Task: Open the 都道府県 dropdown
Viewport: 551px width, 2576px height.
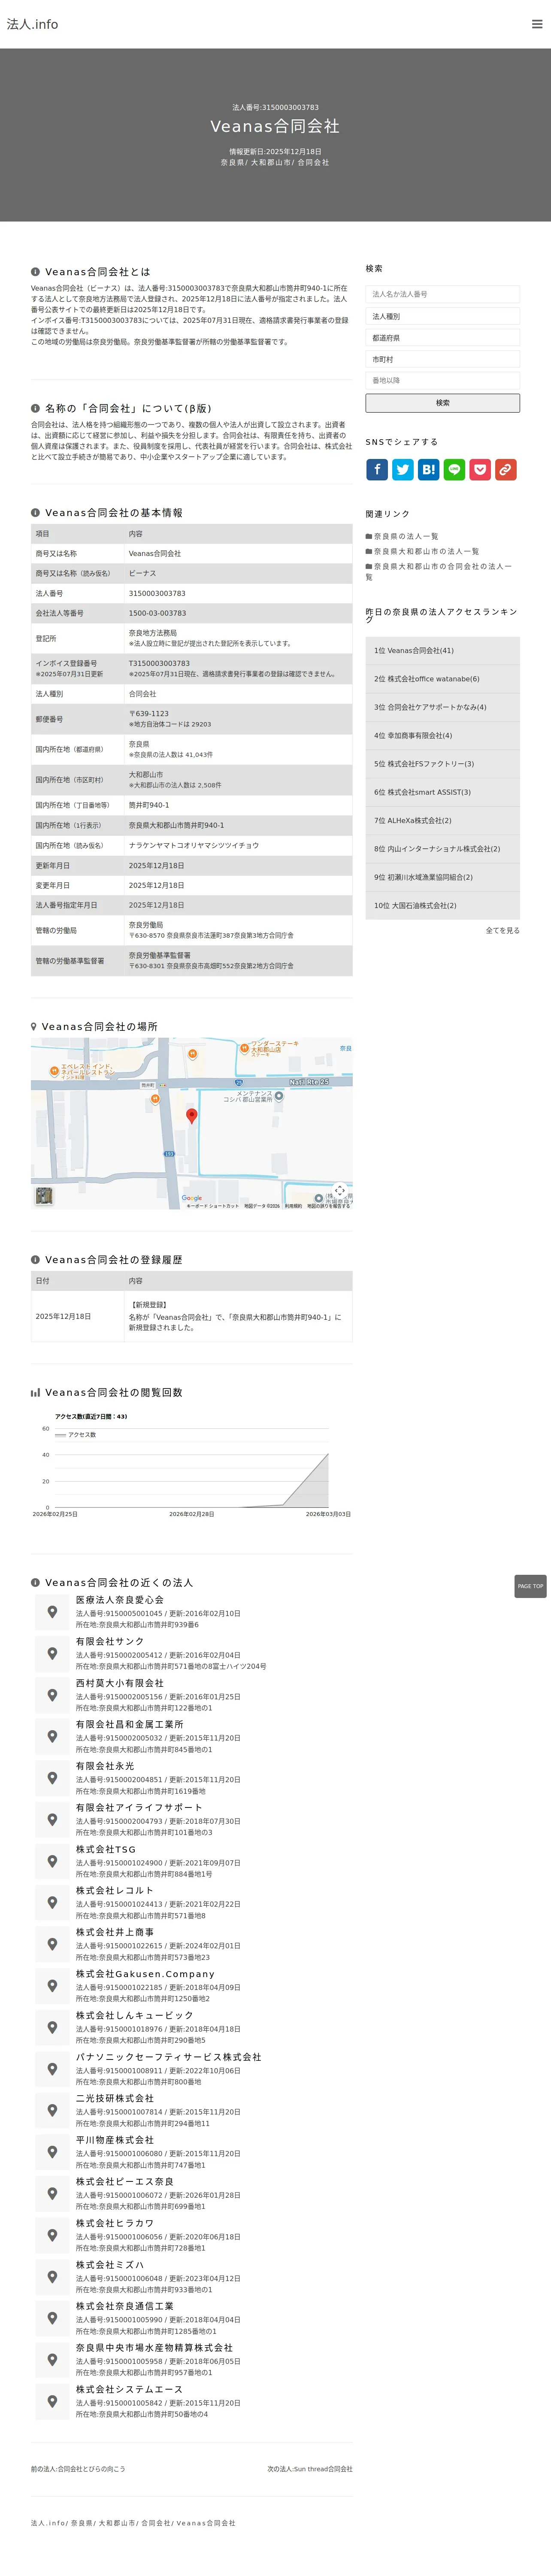Action: point(442,338)
